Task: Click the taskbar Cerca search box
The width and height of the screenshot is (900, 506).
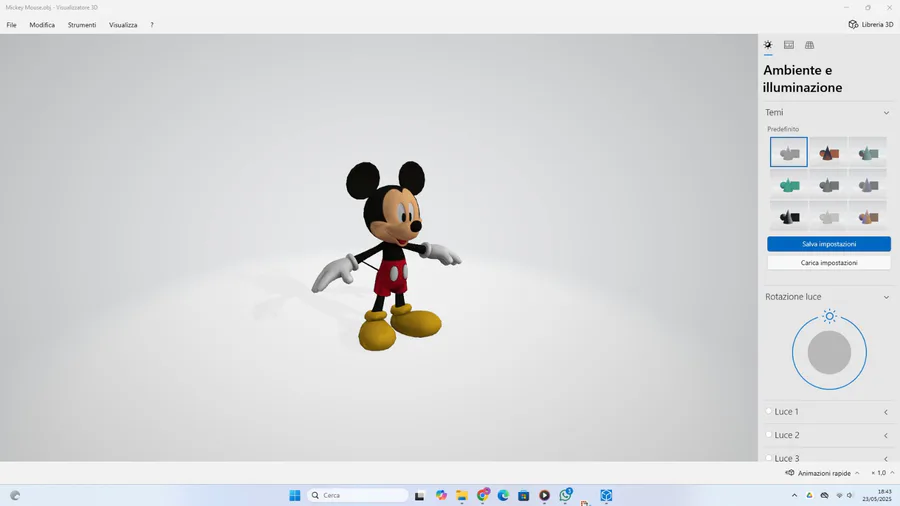Action: [x=358, y=495]
